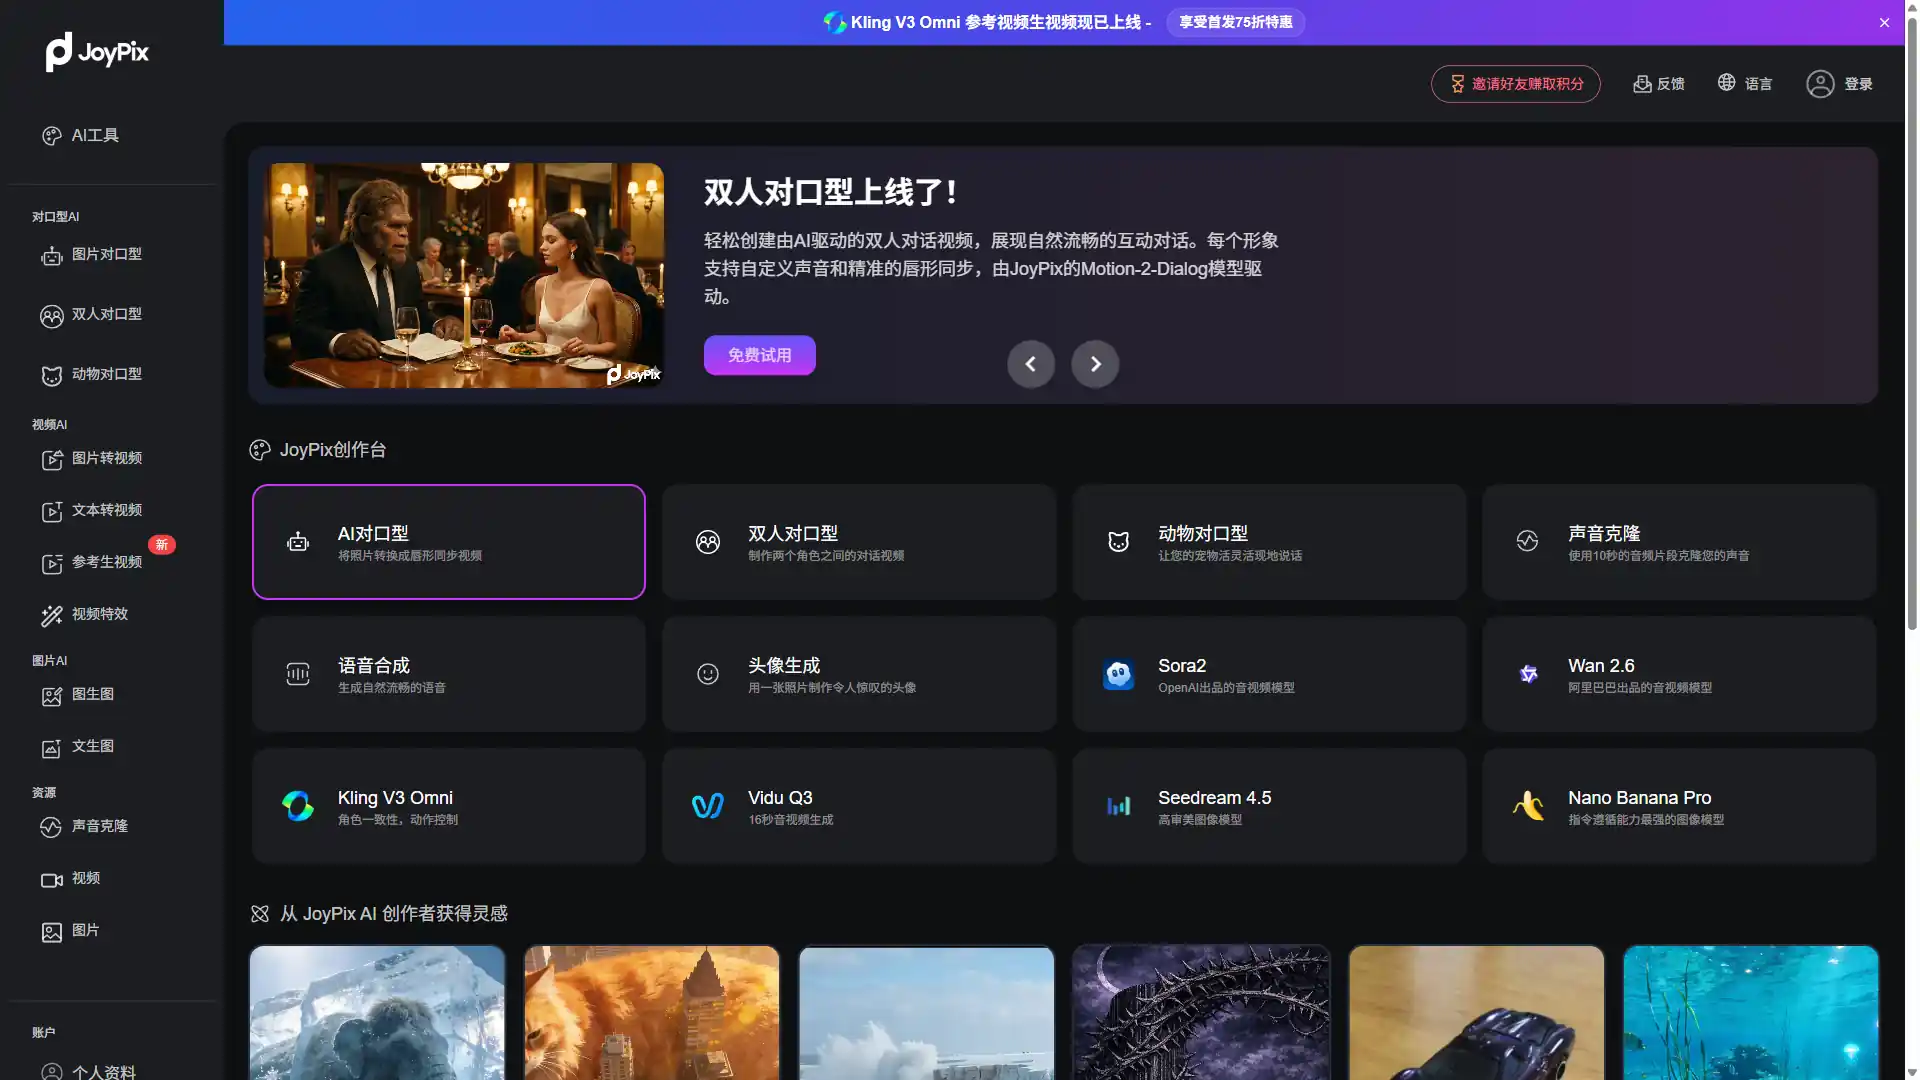Click the 反馈 feedback icon

1642,84
